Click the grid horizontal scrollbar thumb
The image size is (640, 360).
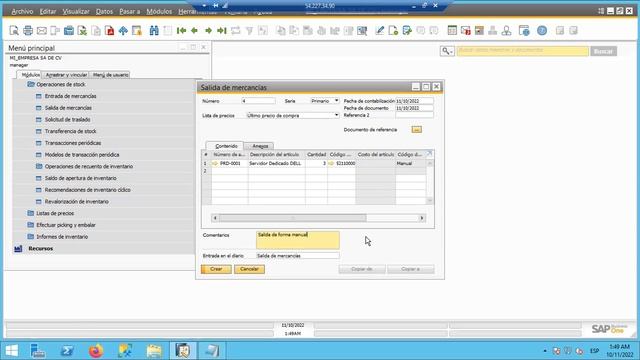click(292, 218)
